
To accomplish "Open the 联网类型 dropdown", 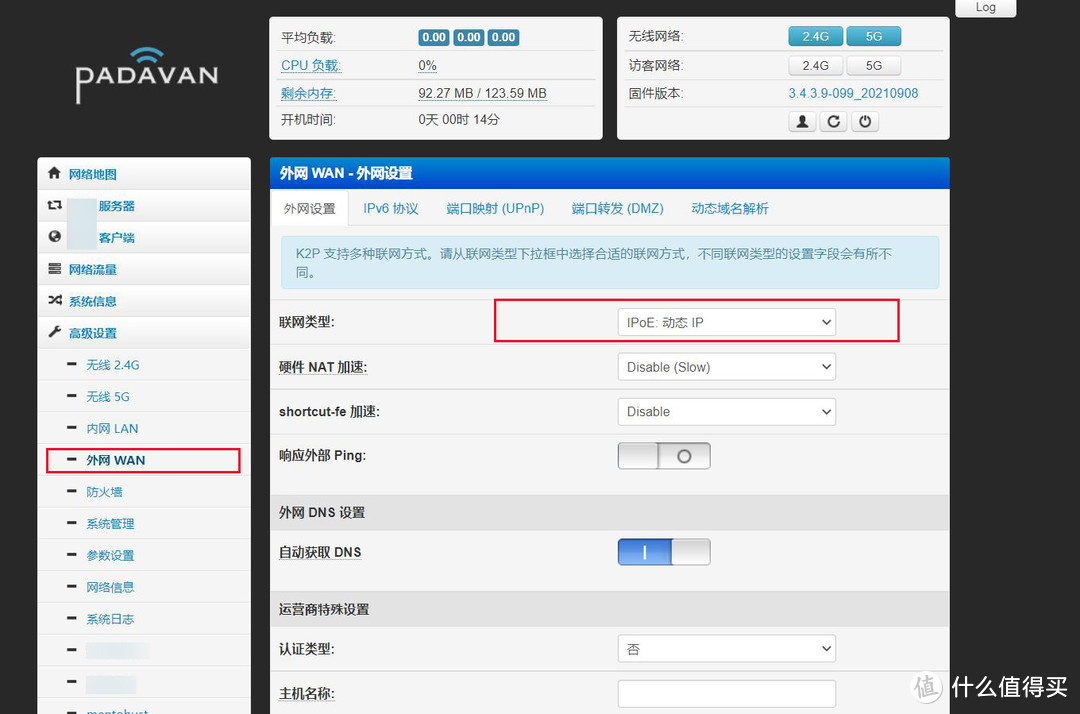I will point(727,322).
